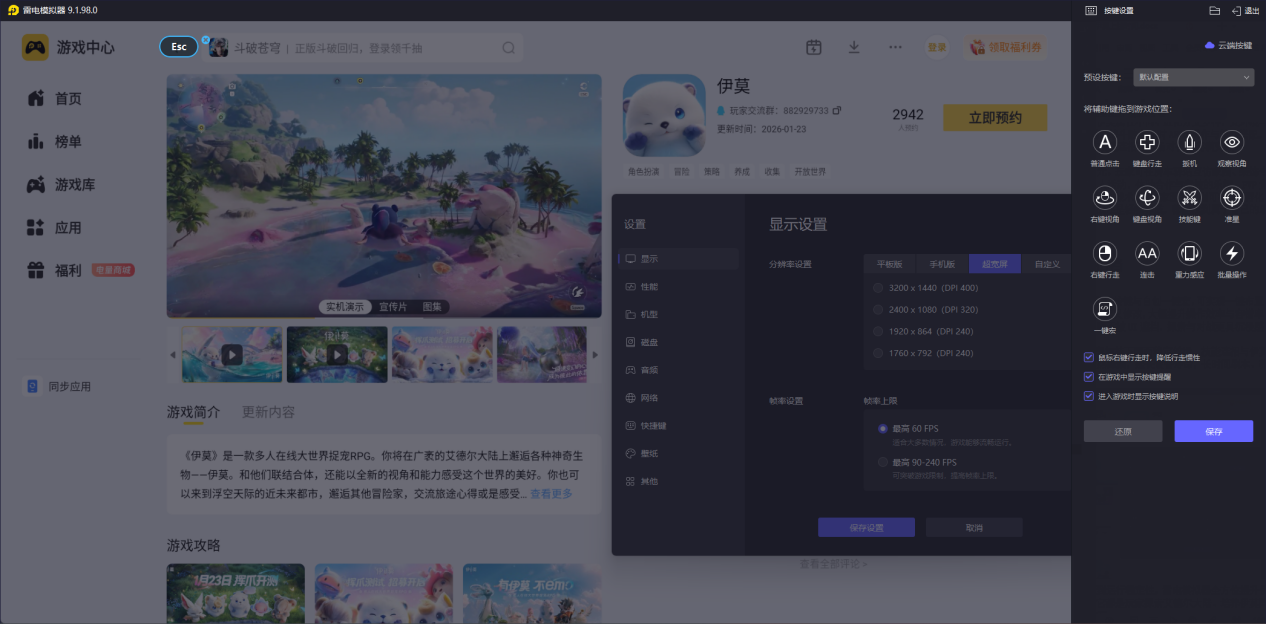Click the right arrow of thumbnail strip
The width and height of the screenshot is (1266, 624).
(596, 355)
